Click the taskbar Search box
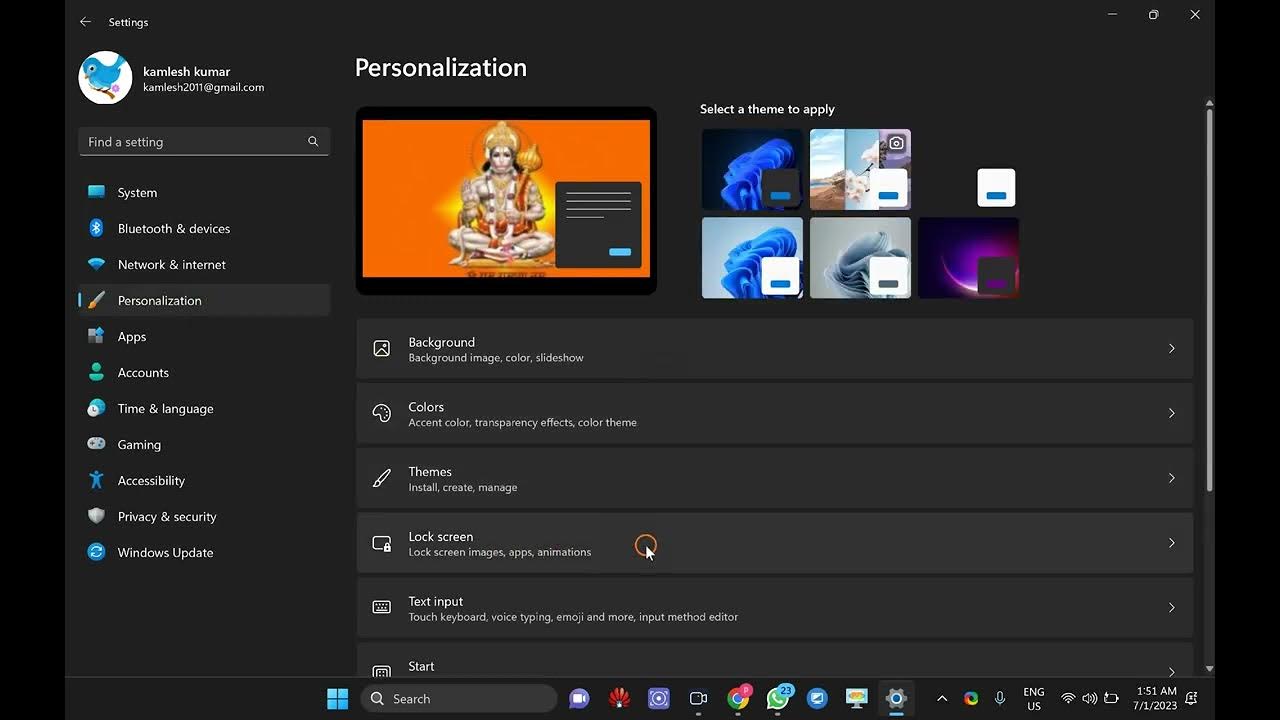 pyautogui.click(x=459, y=699)
